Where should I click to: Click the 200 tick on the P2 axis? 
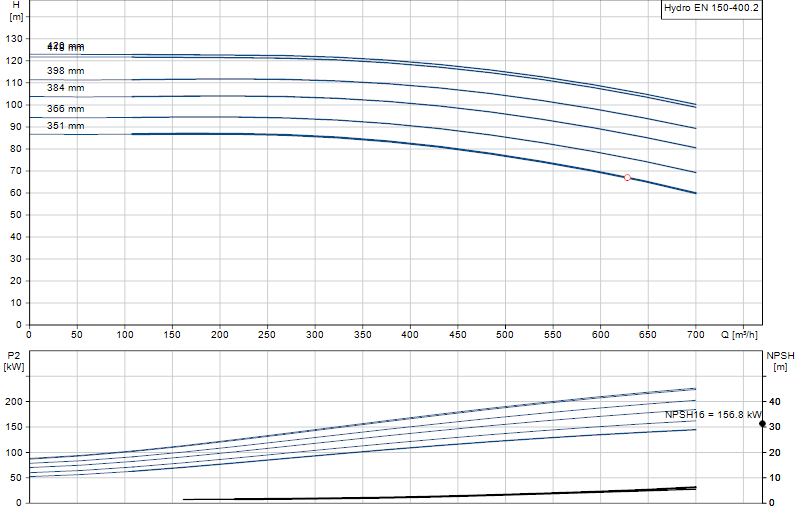(14, 402)
